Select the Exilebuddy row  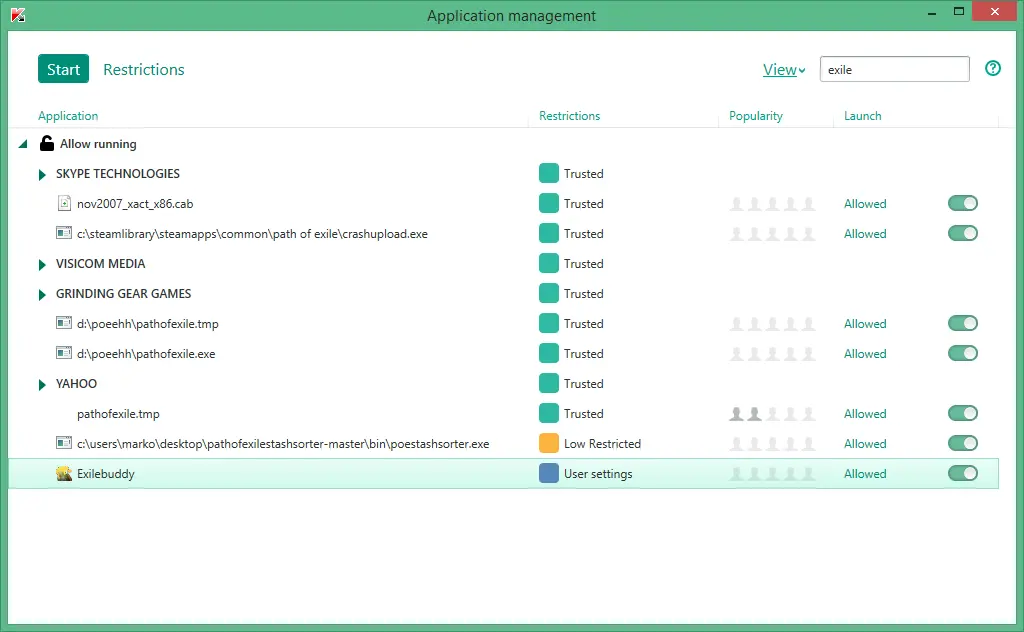[x=504, y=473]
